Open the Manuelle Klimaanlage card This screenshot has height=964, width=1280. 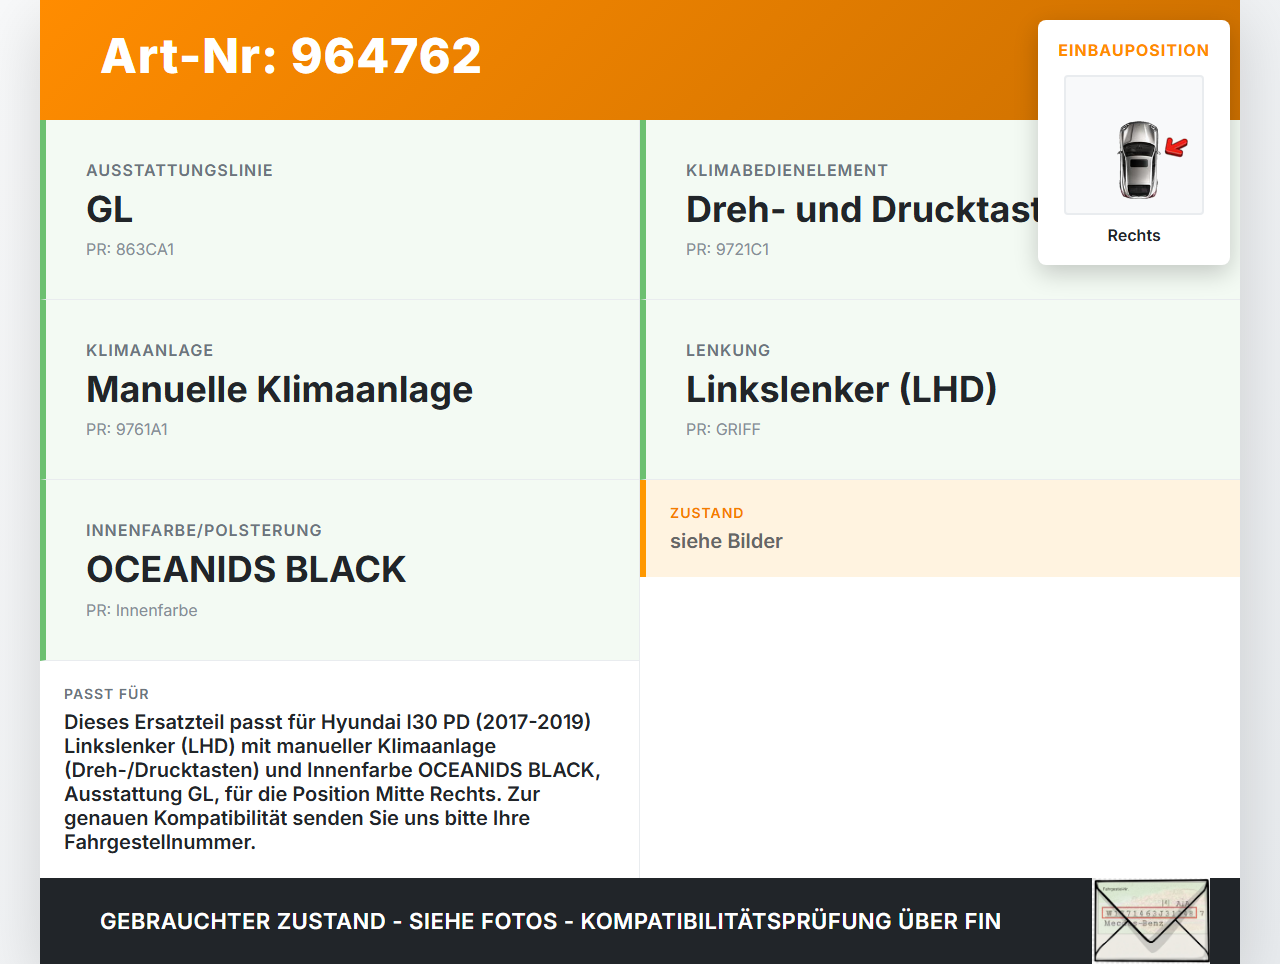(x=280, y=389)
